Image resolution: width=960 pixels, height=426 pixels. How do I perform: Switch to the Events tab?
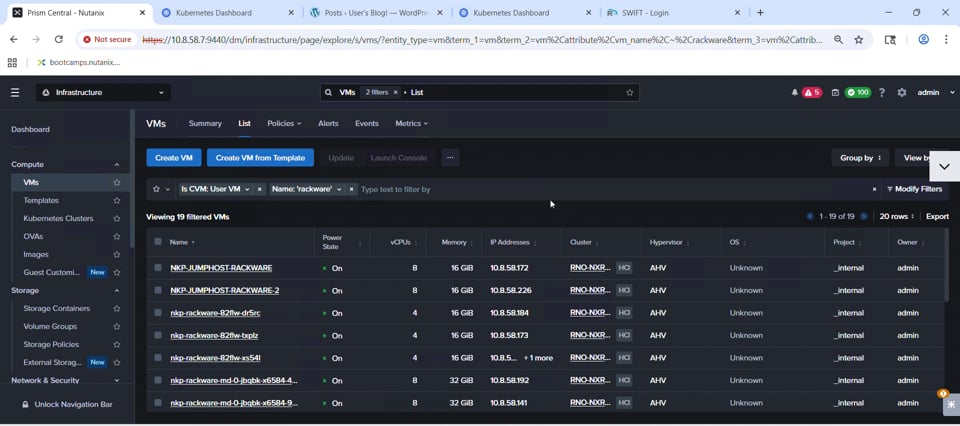click(x=367, y=123)
